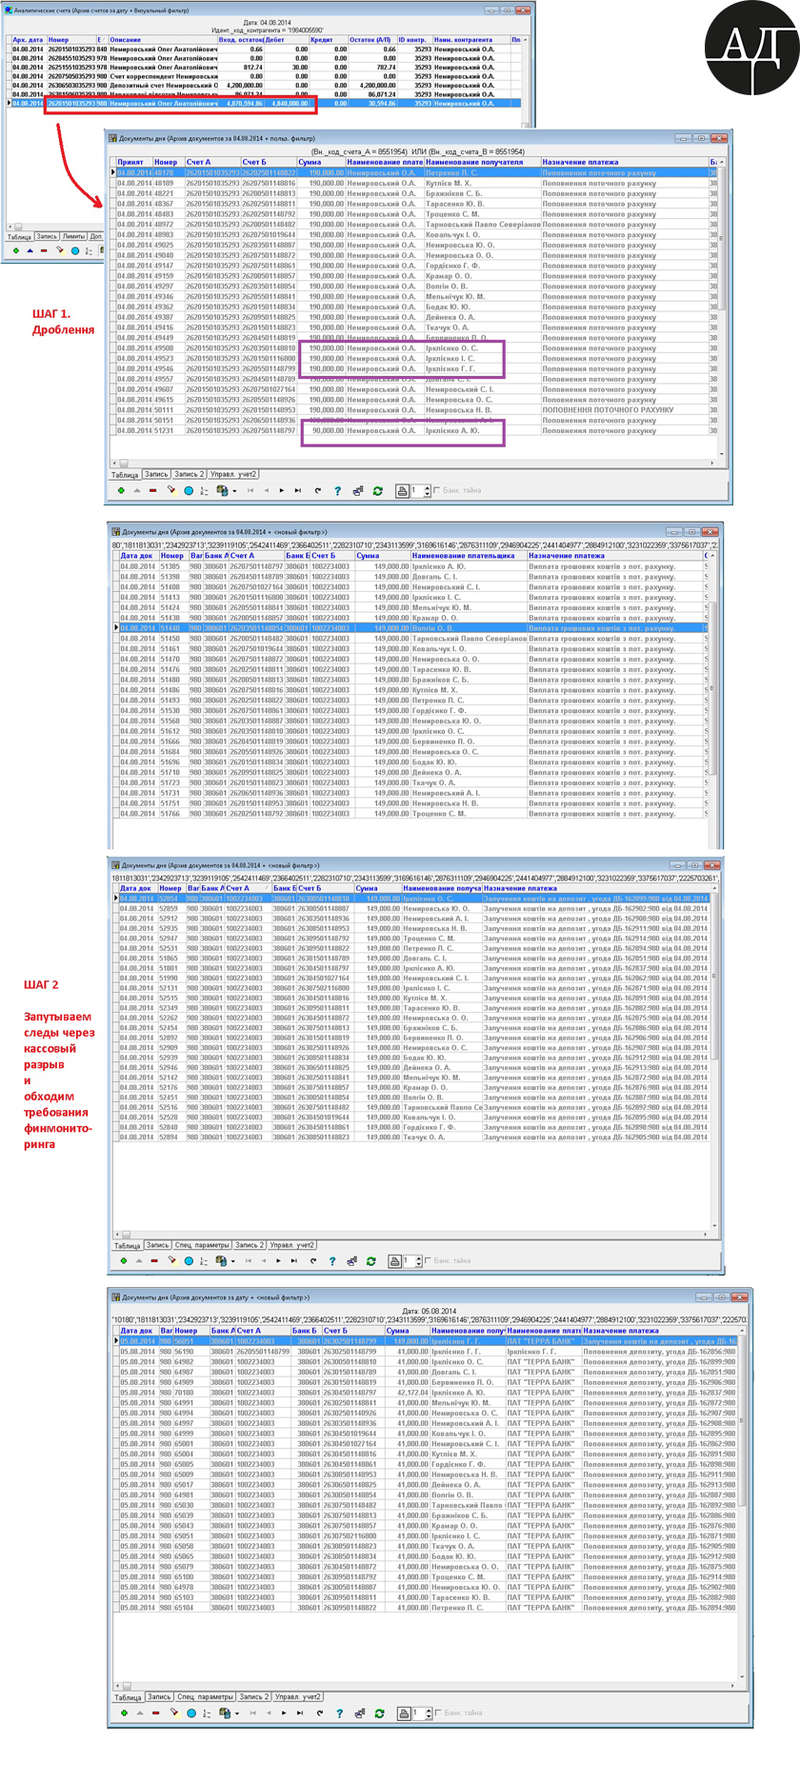This screenshot has height=1781, width=800.
Task: Toggle 'Банк. тайна' checkbox in ШАГ 1 window
Action: pyautogui.click(x=437, y=491)
